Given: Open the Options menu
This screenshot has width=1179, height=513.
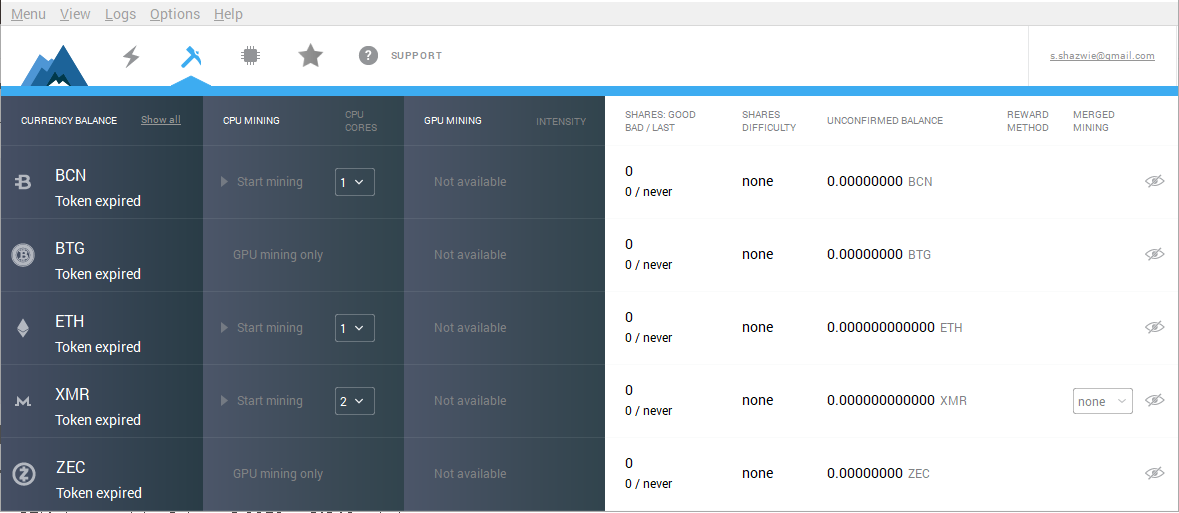Looking at the screenshot, I should pyautogui.click(x=175, y=14).
